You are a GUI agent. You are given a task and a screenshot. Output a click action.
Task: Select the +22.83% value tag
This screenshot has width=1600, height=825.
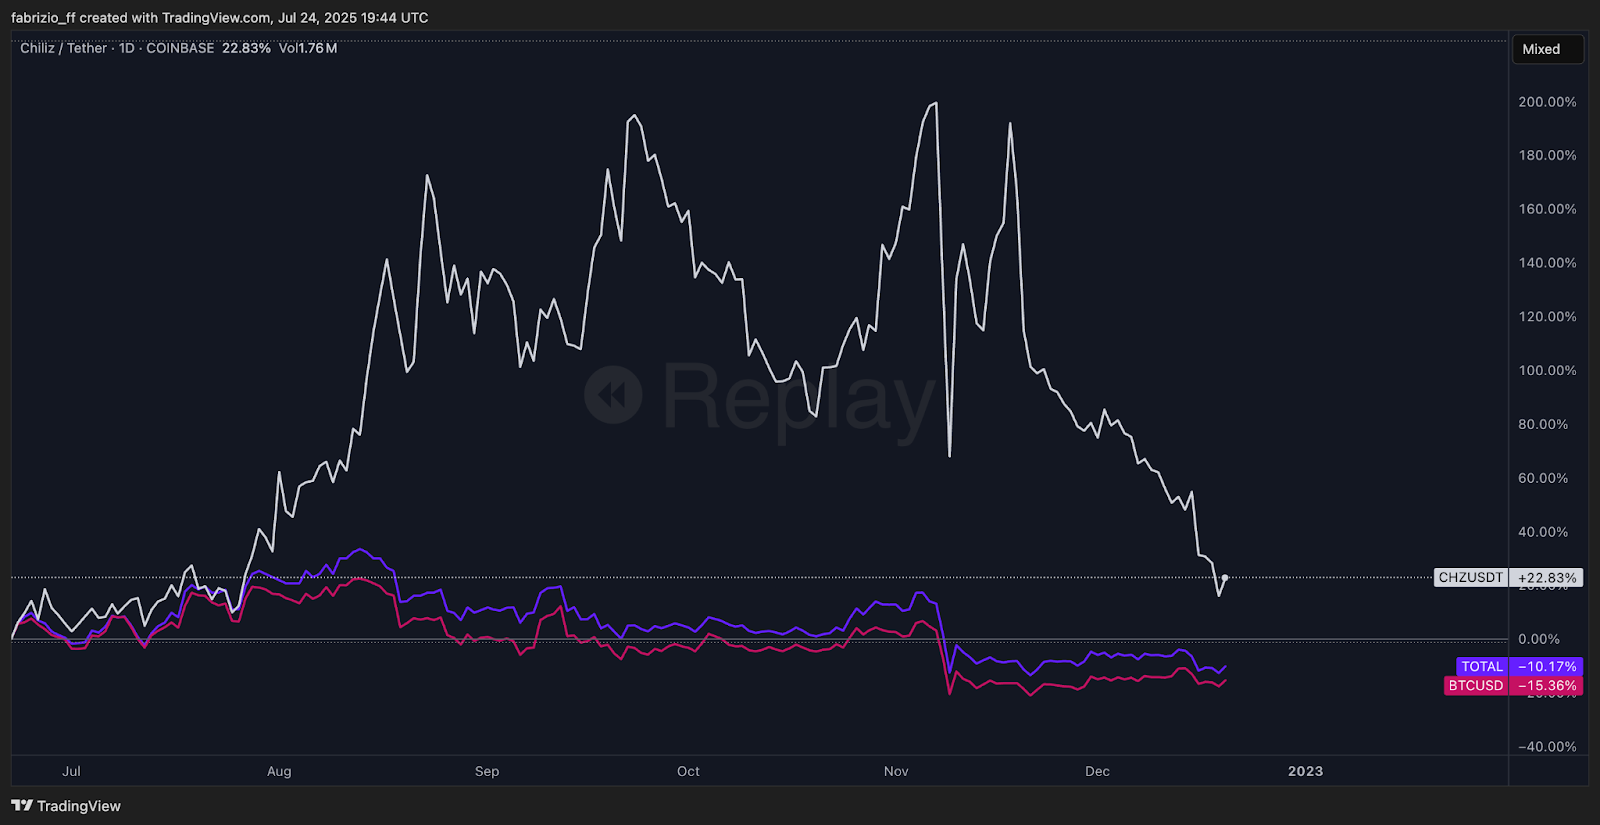point(1547,578)
